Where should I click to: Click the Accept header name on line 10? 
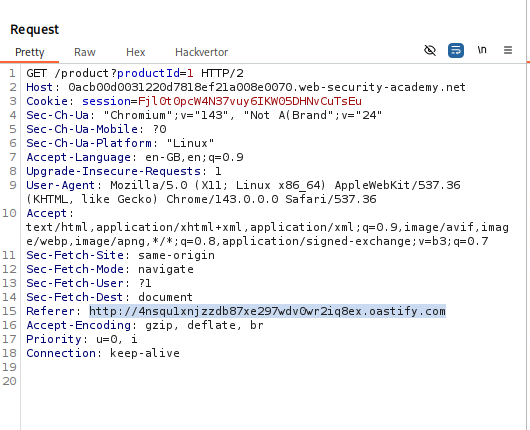click(47, 213)
